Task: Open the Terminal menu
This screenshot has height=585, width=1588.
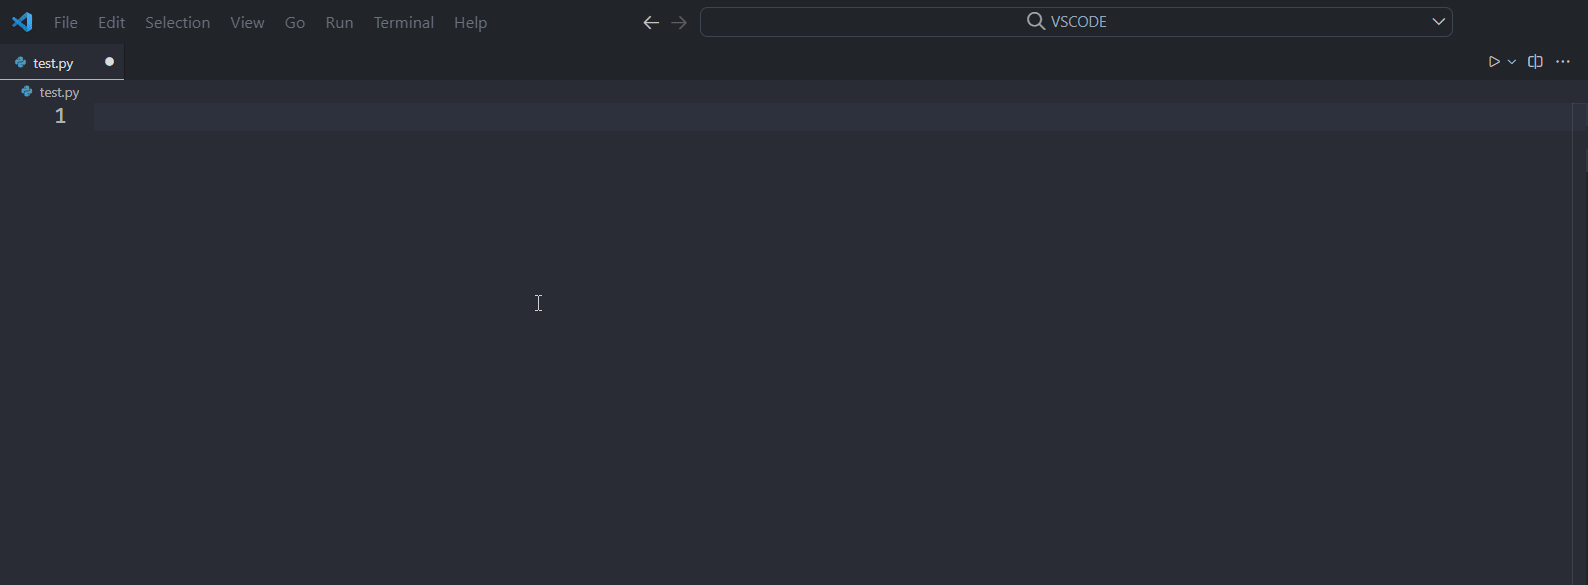Action: [x=403, y=22]
